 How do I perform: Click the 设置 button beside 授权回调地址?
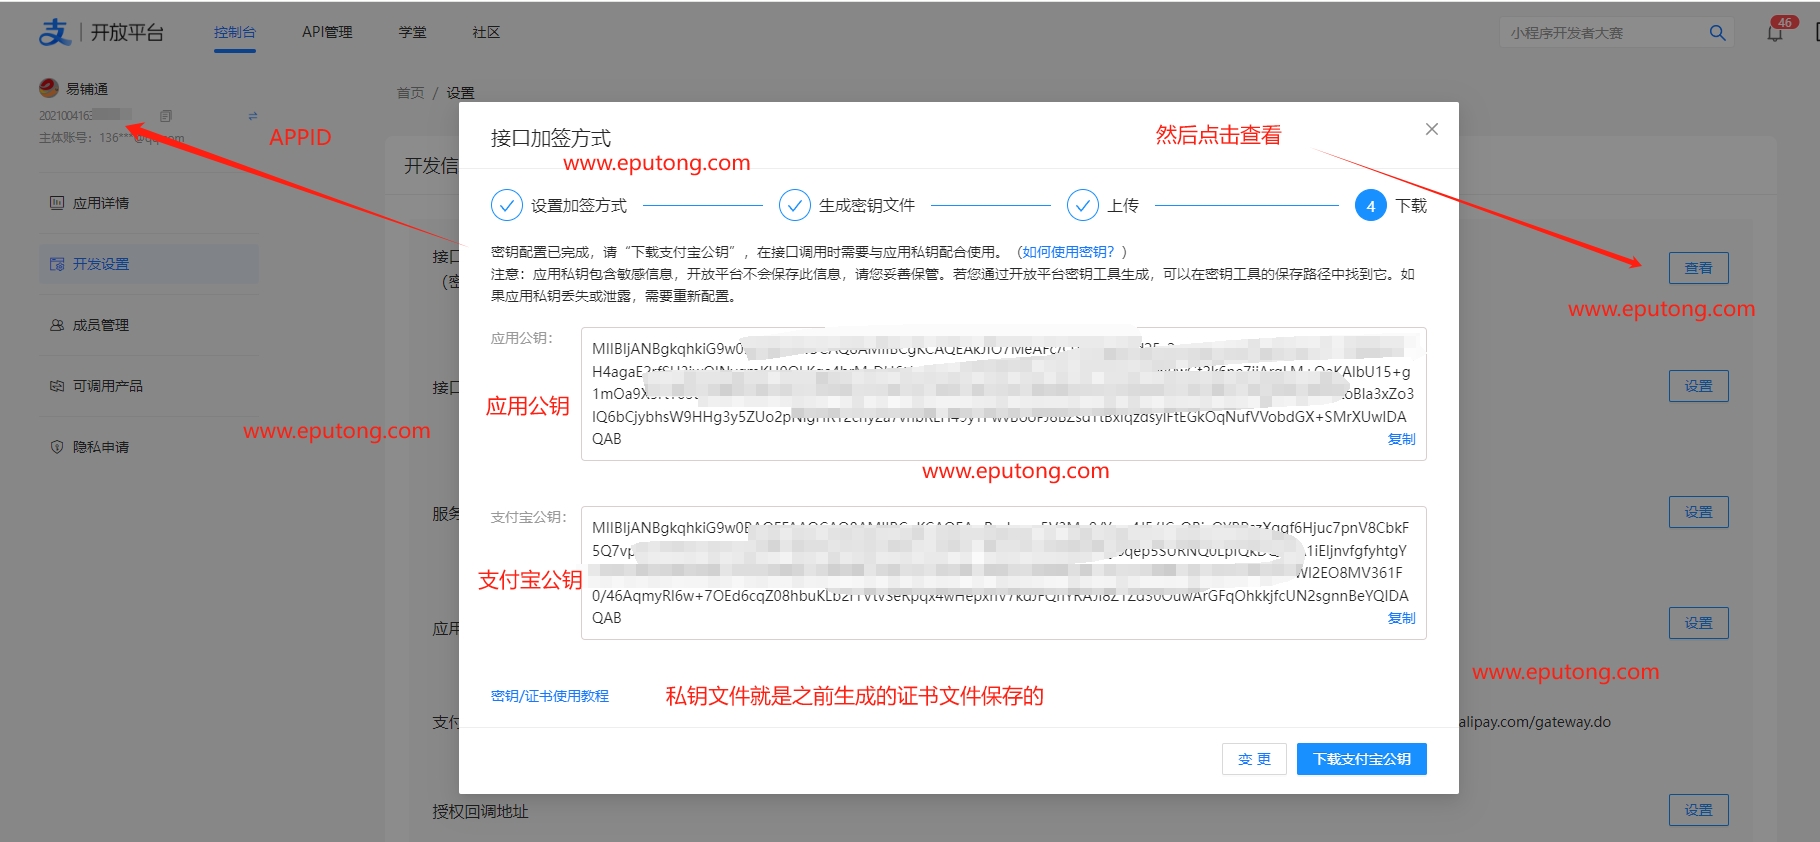coord(1699,810)
